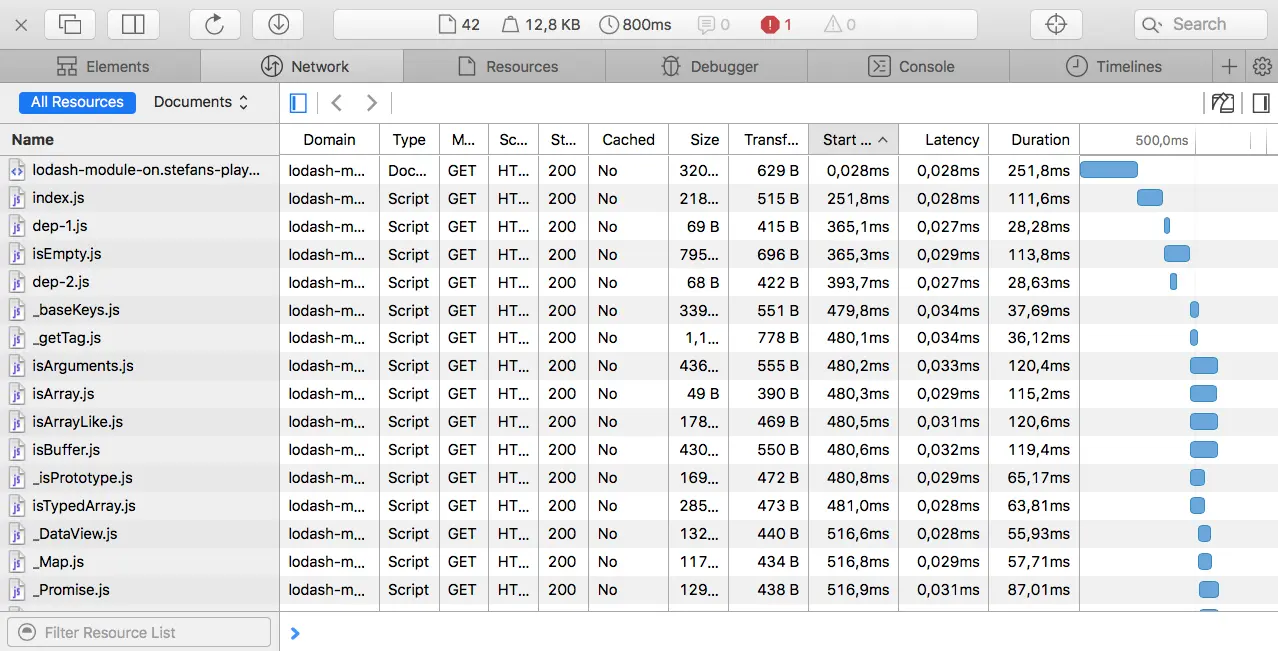Select isEmpty.js in the resource list
Screen dimensions: 1278x651
click(140, 254)
